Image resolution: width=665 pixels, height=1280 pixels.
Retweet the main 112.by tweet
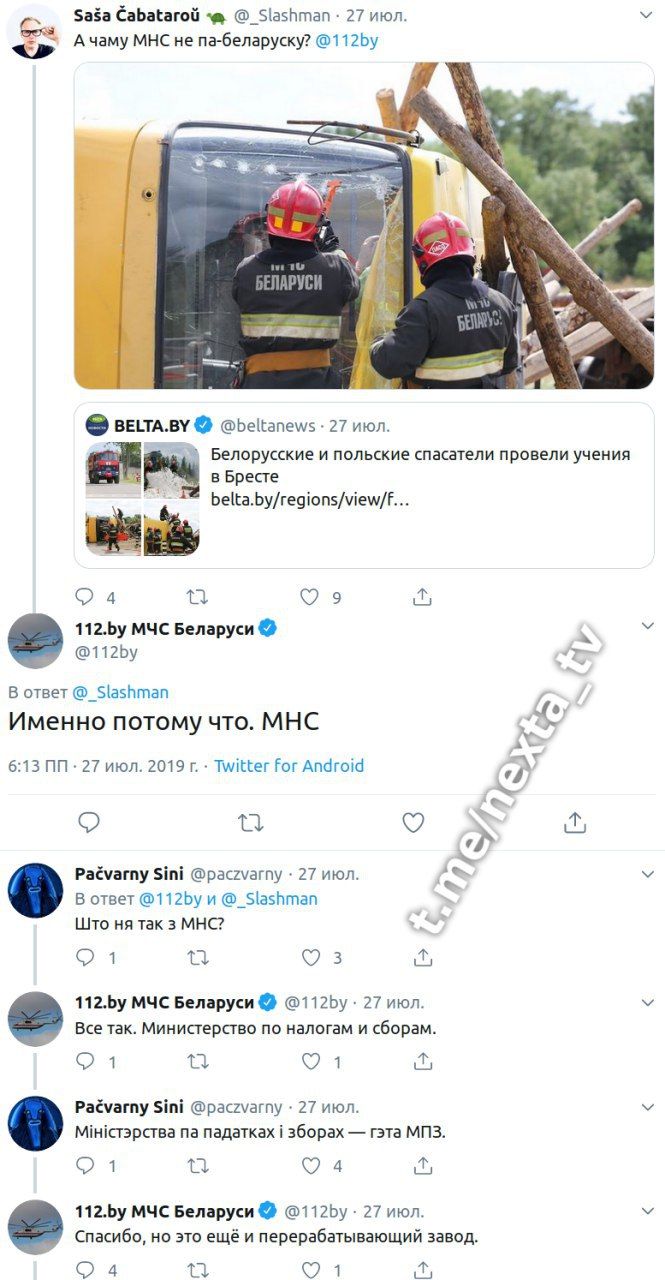click(251, 822)
